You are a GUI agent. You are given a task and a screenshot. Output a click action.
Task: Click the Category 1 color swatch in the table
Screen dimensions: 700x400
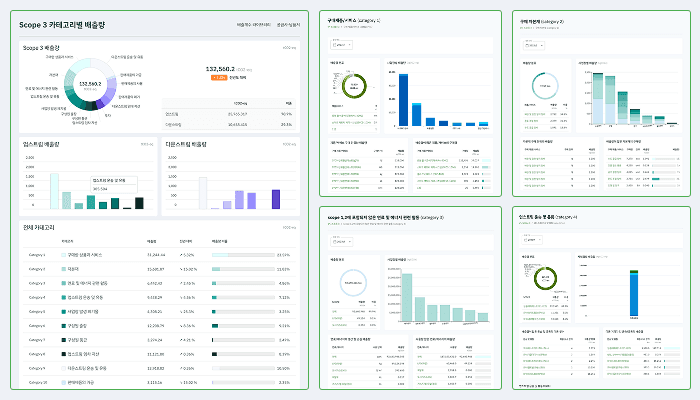65,255
